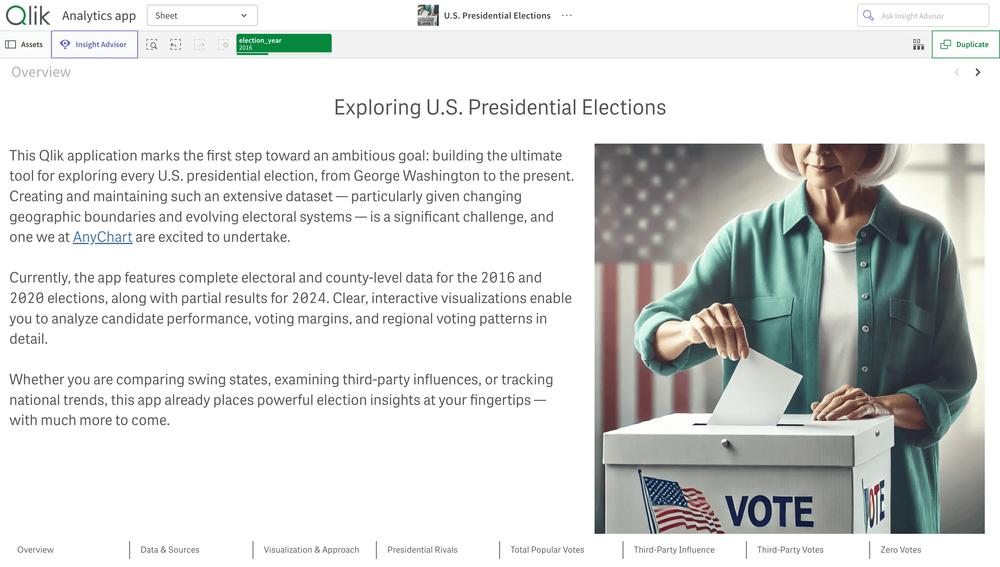Click the U.S. Presidential Elections app thumbnail
Viewport: 1000px width, 567px height.
pyautogui.click(x=428, y=15)
